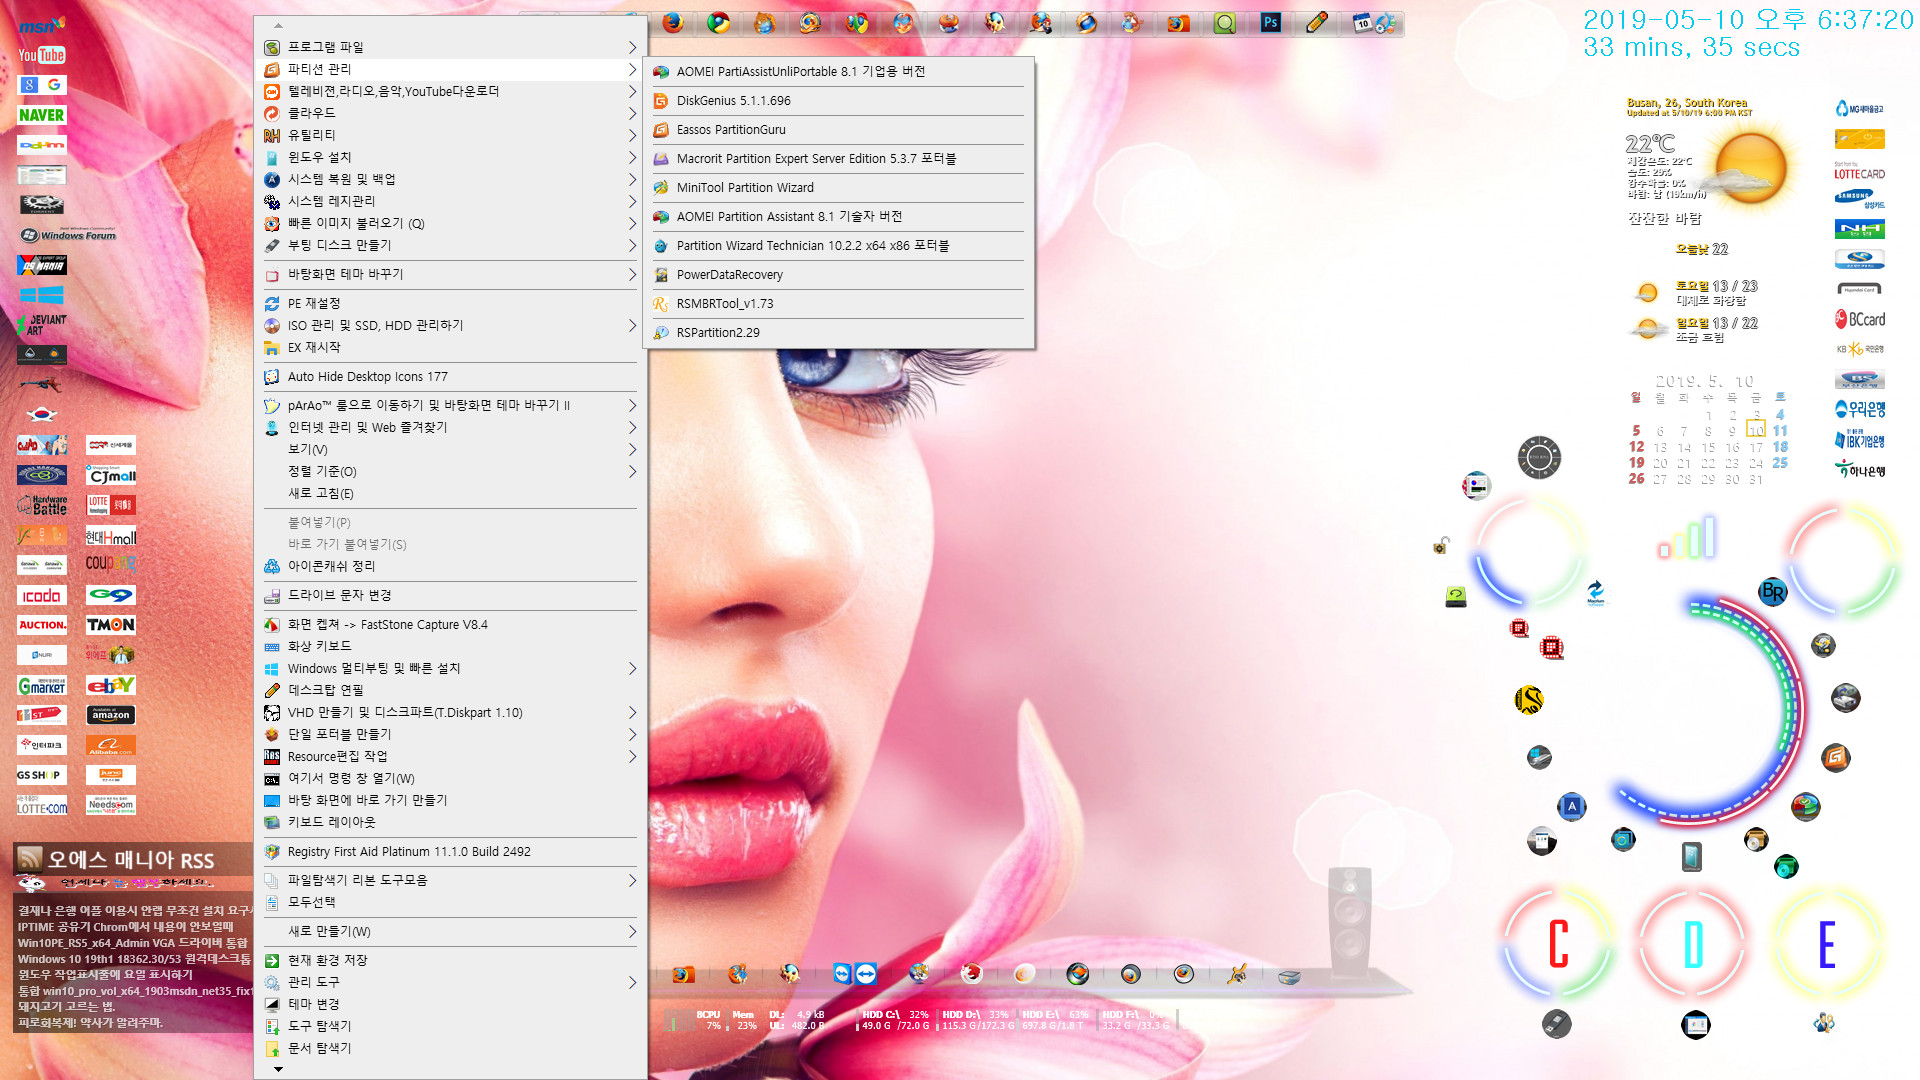Open the Amazon shortcut icon
Screen dimensions: 1920x1080
pyautogui.click(x=111, y=715)
